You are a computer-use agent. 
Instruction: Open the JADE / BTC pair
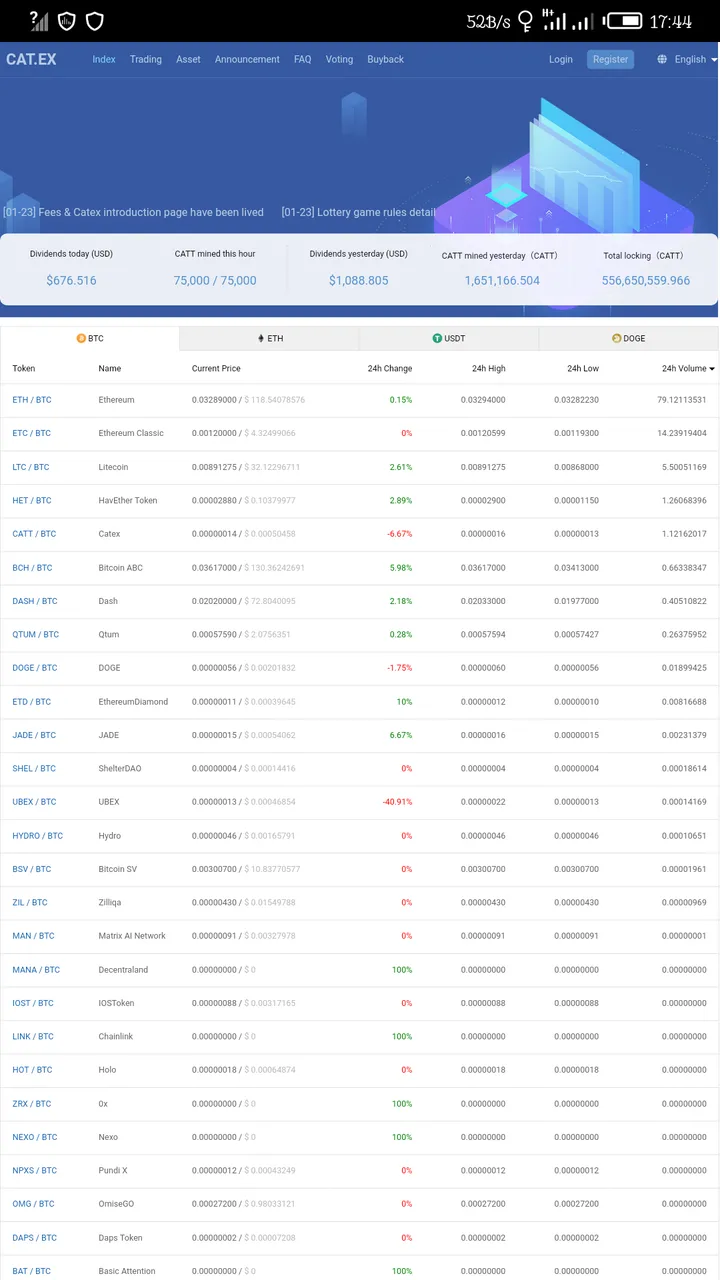pyautogui.click(x=34, y=735)
